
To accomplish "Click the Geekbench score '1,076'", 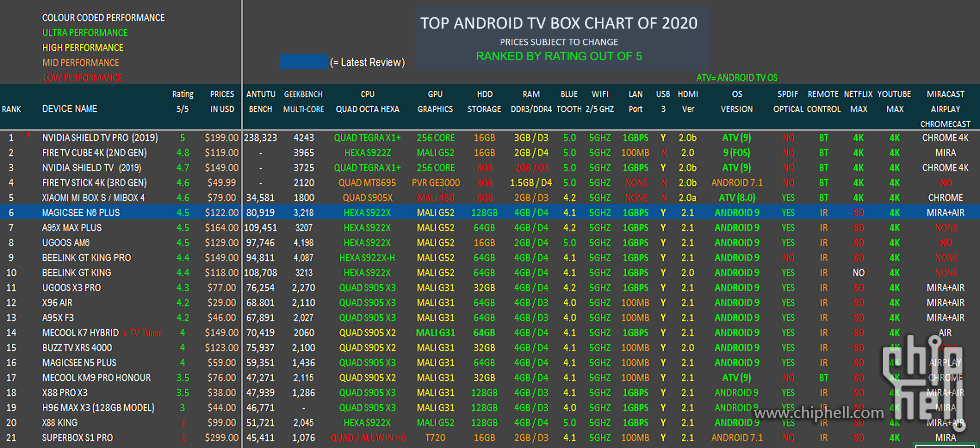I will pos(303,437).
